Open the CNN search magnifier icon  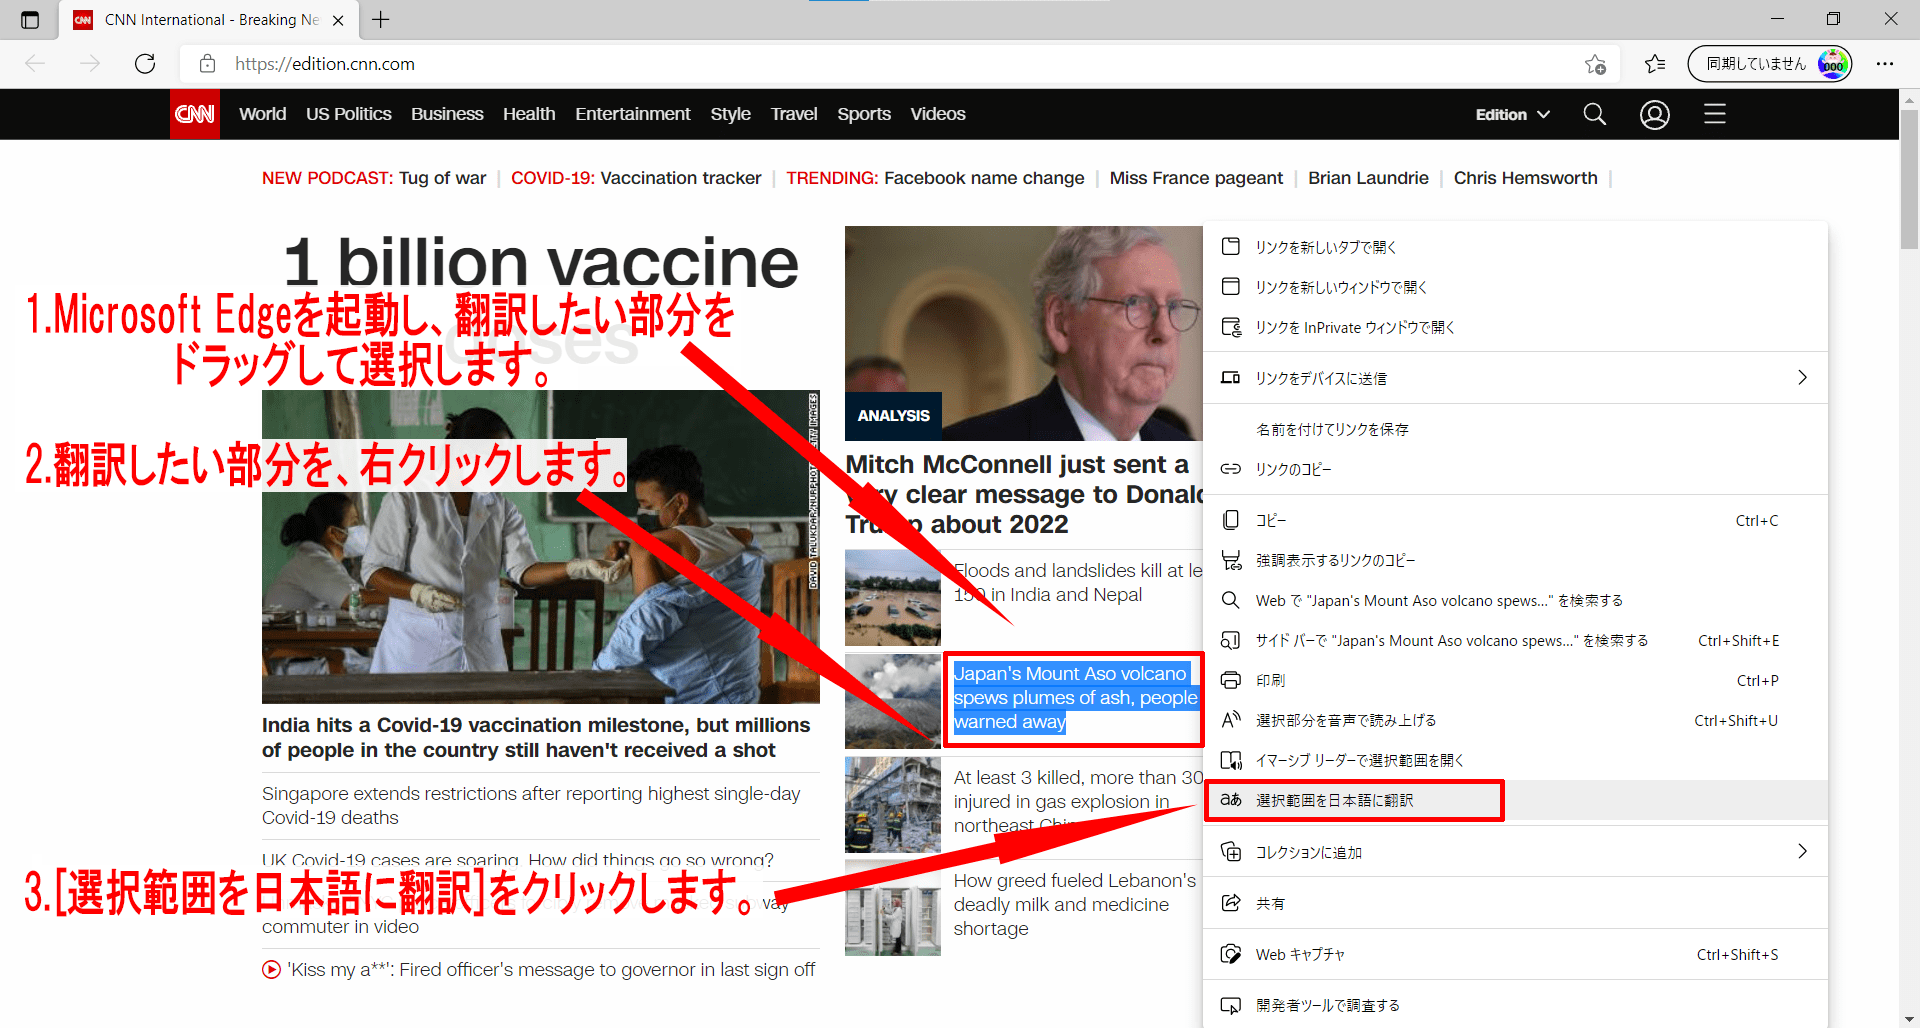(x=1594, y=114)
